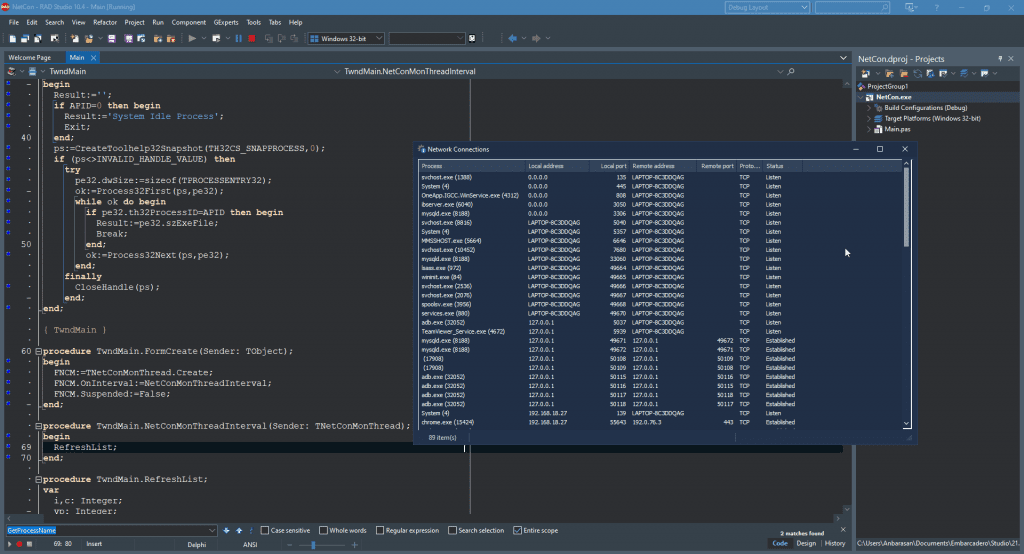Screen dimensions: 1024x554
Task: Open the File menu
Action: click(x=14, y=22)
